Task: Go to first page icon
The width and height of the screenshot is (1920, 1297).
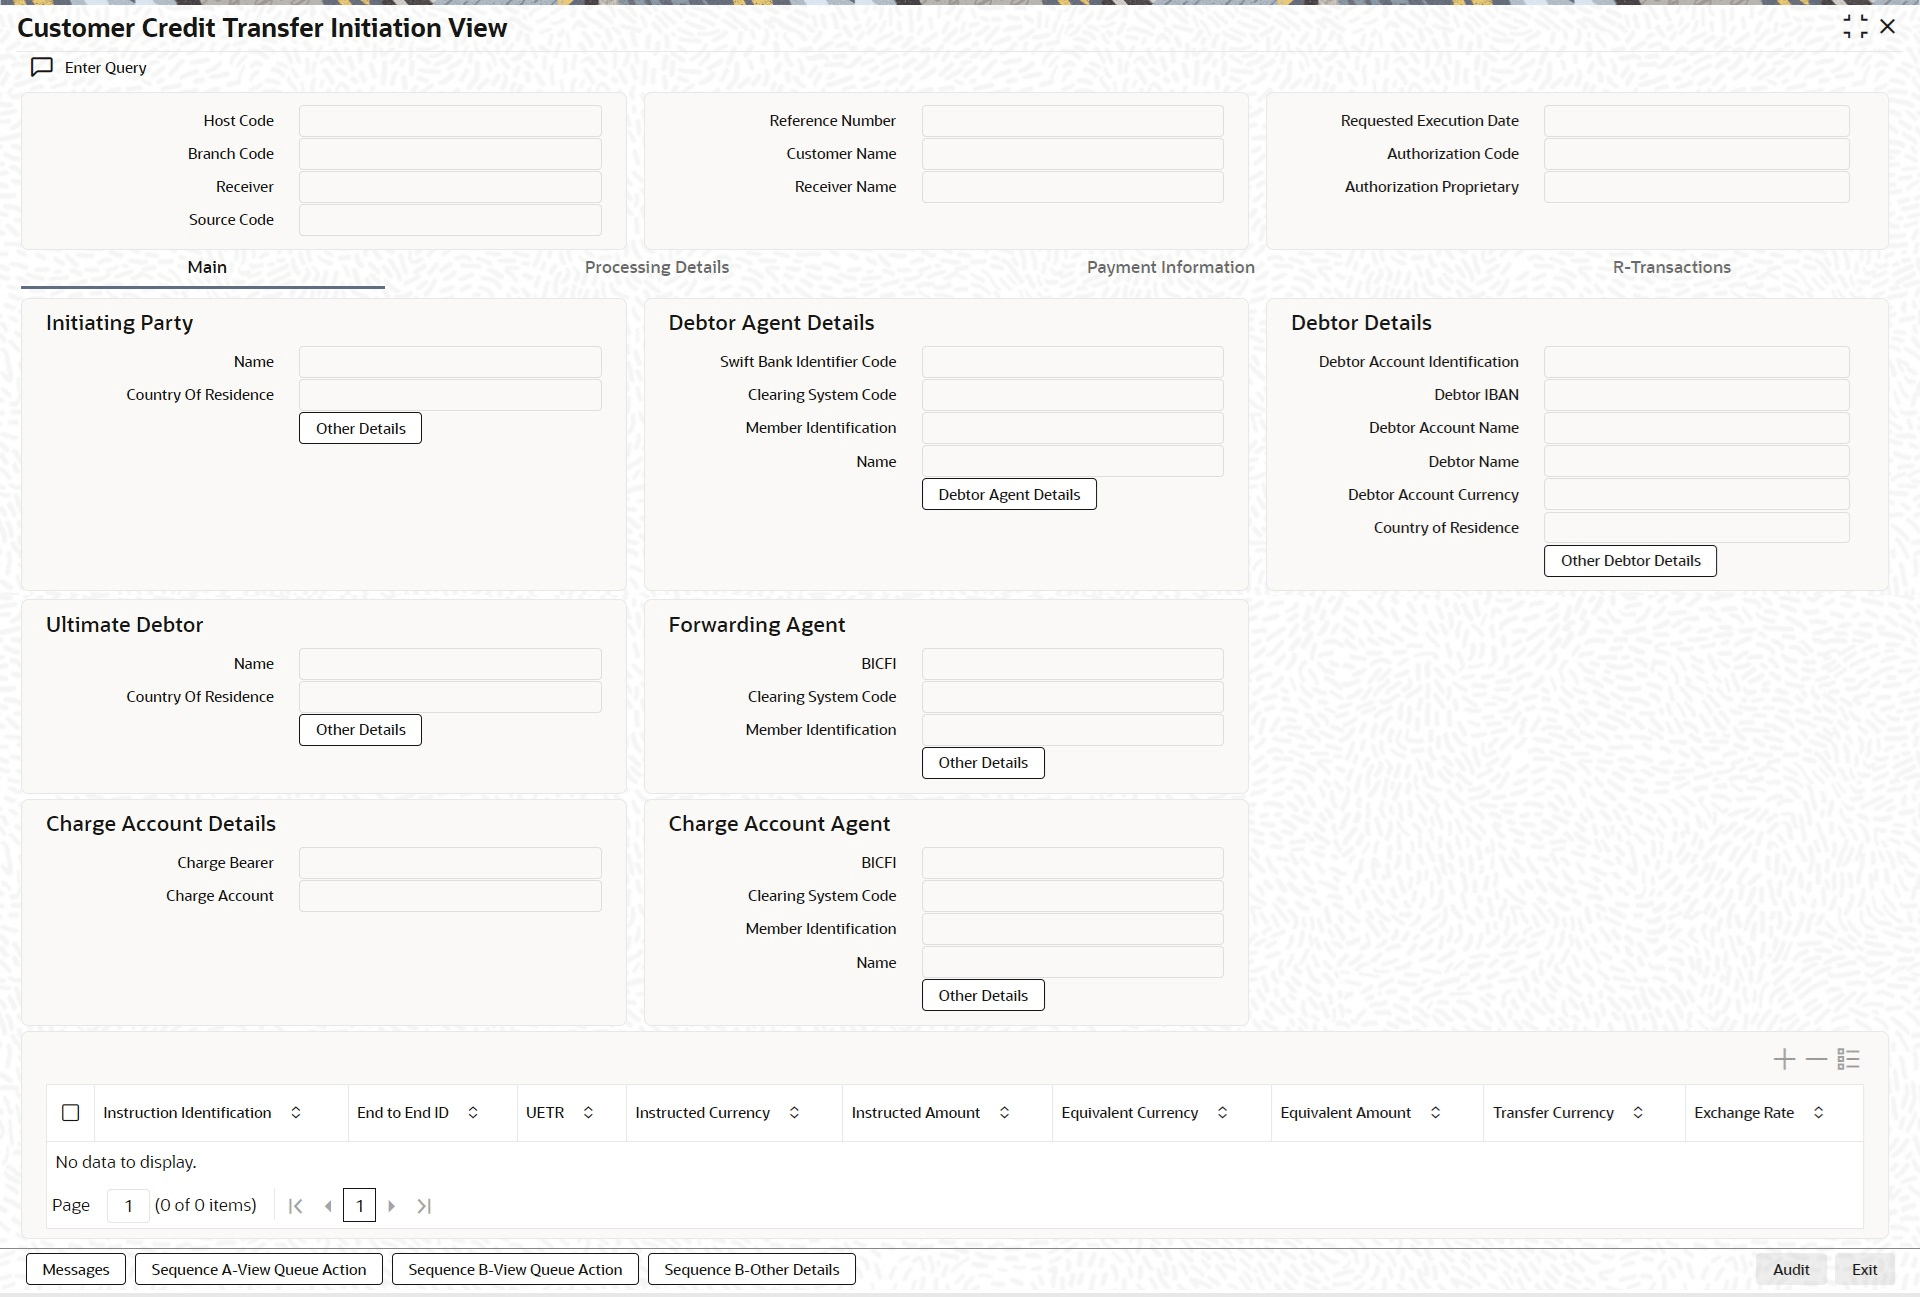Action: click(295, 1206)
